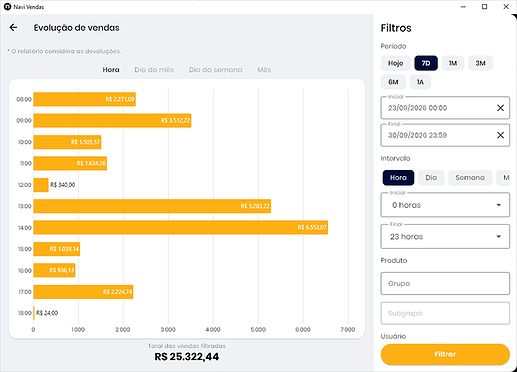
Task: Click the Produto section label
Action: click(394, 260)
